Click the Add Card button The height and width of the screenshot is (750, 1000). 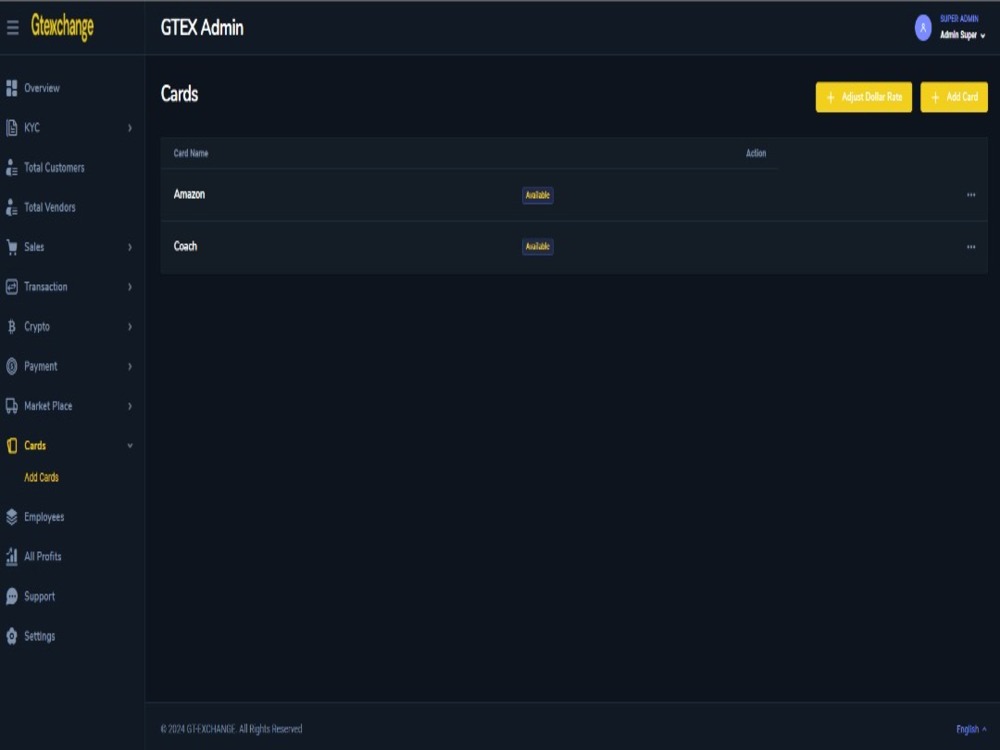pyautogui.click(x=954, y=97)
